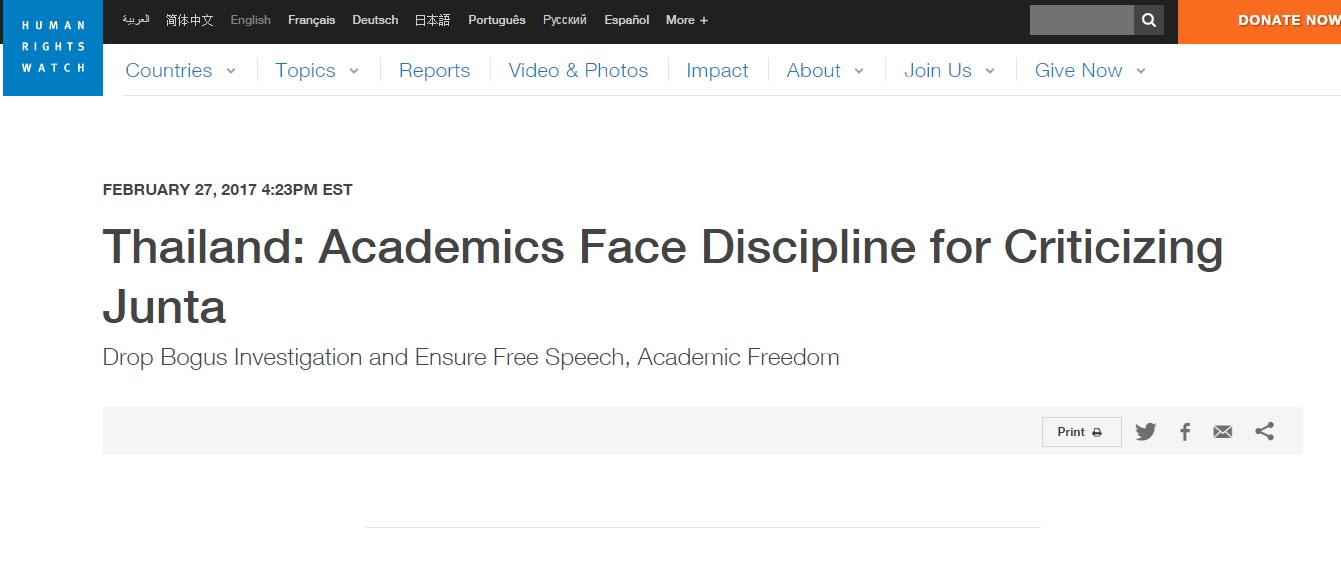Click the Donate Now button
The height and width of the screenshot is (582, 1341).
click(x=1260, y=21)
